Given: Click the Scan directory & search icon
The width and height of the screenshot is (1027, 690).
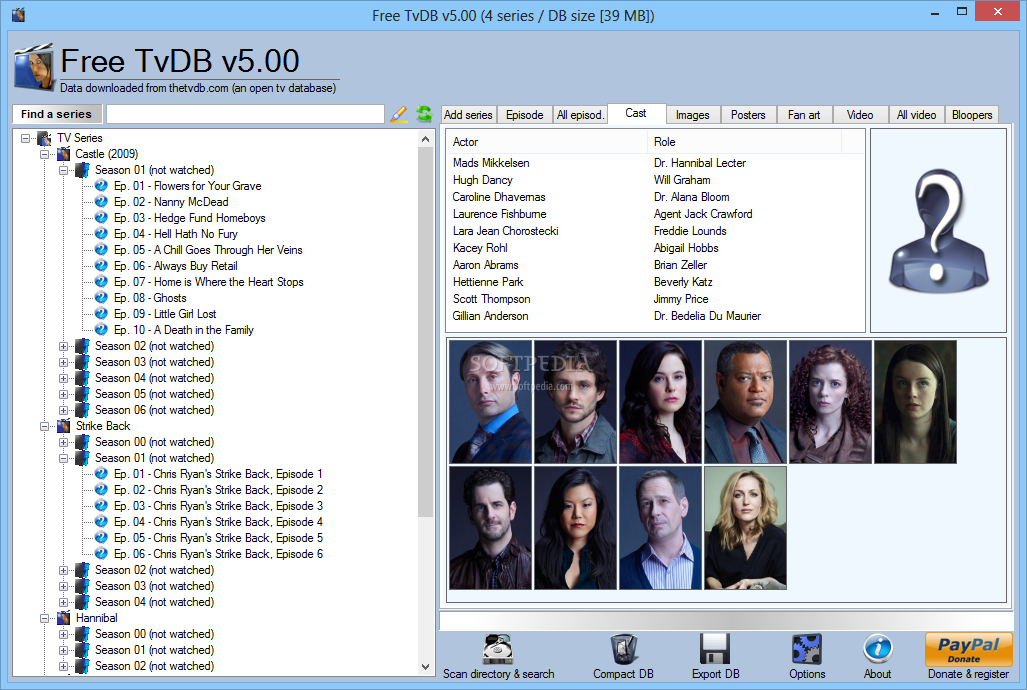Looking at the screenshot, I should click(x=498, y=649).
